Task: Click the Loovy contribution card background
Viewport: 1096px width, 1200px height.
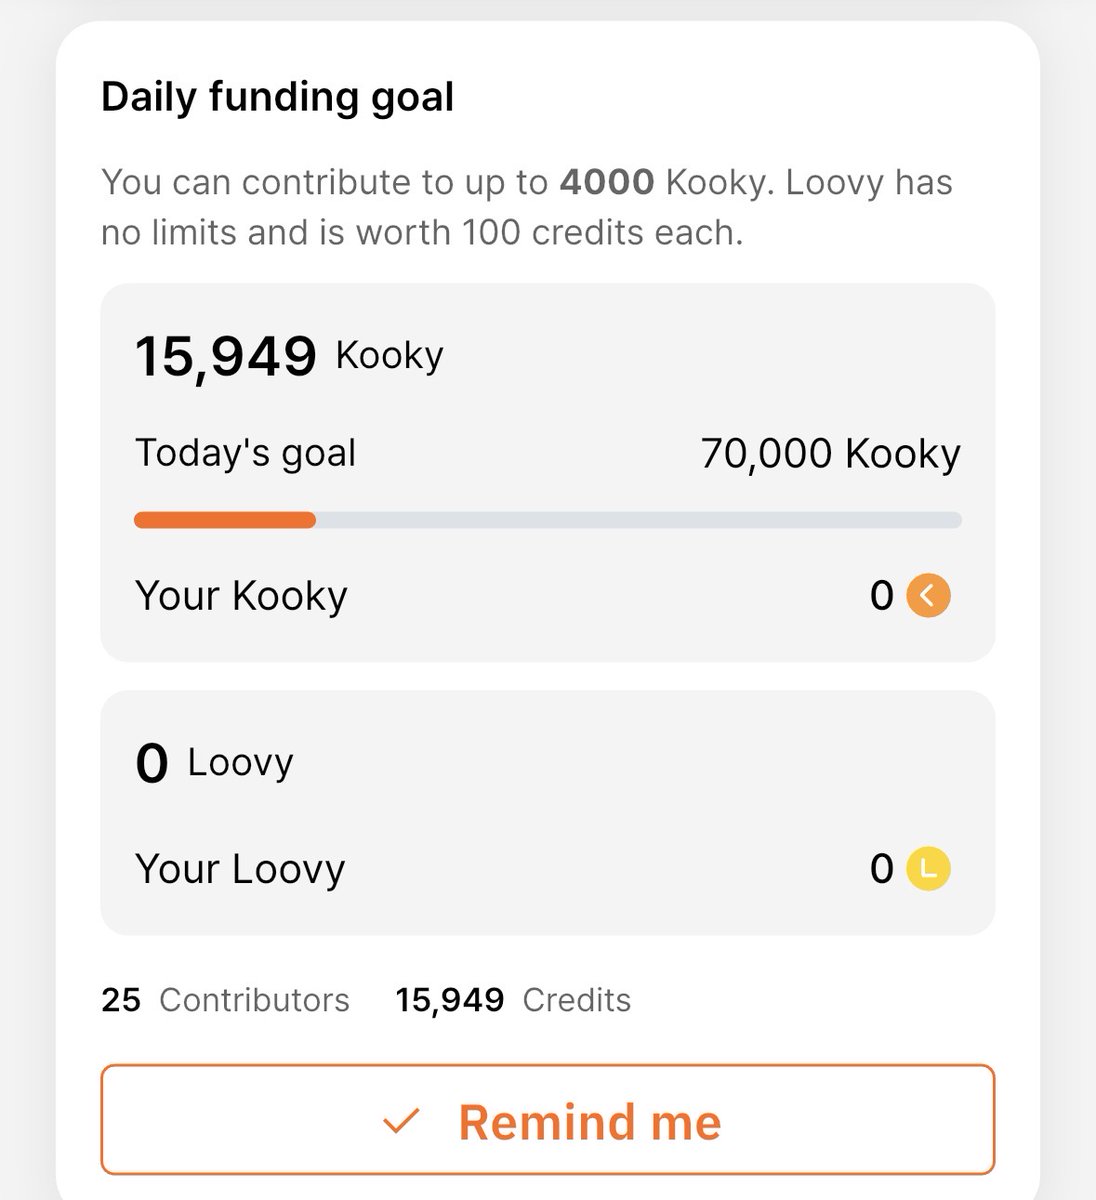Action: 548,813
